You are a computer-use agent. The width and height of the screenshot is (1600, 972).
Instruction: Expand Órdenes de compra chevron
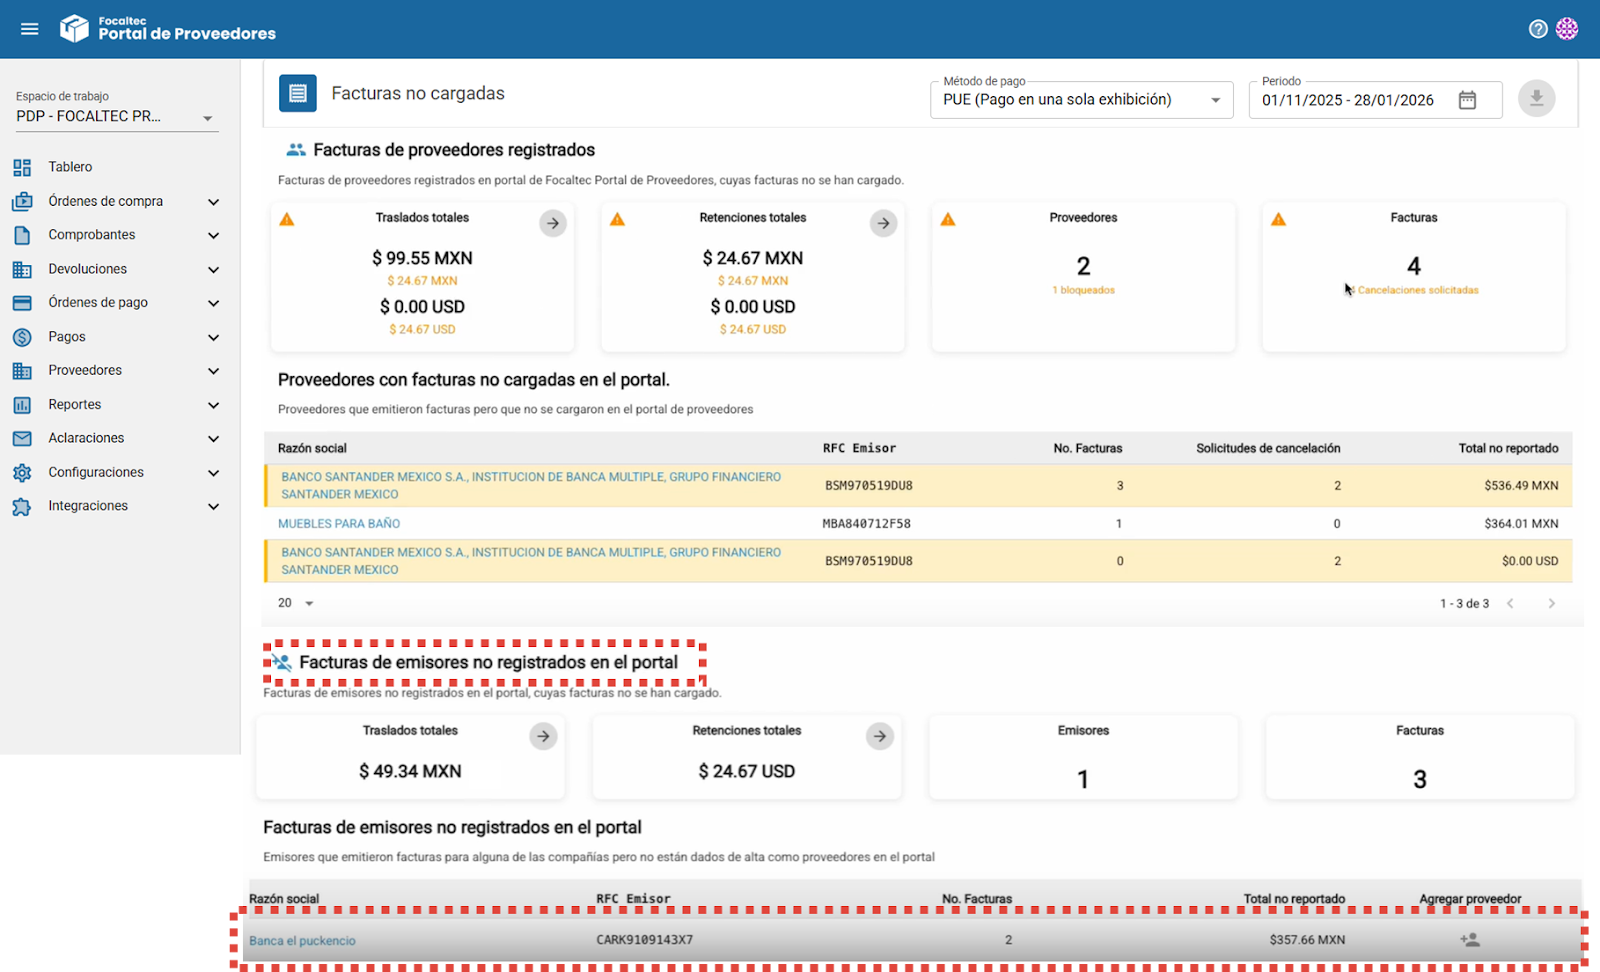coord(213,202)
